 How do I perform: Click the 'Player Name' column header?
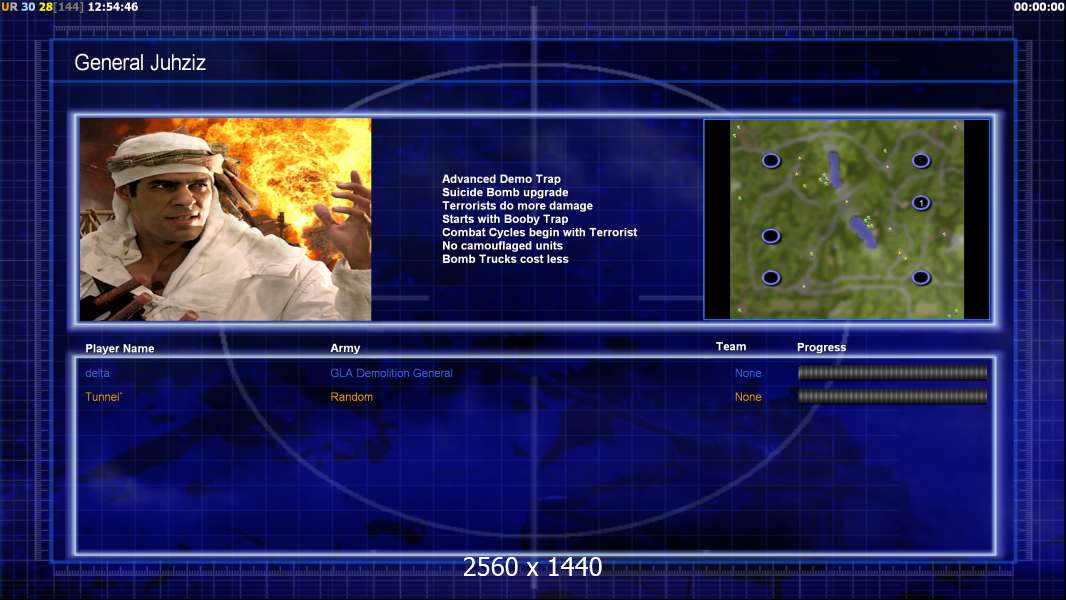120,348
